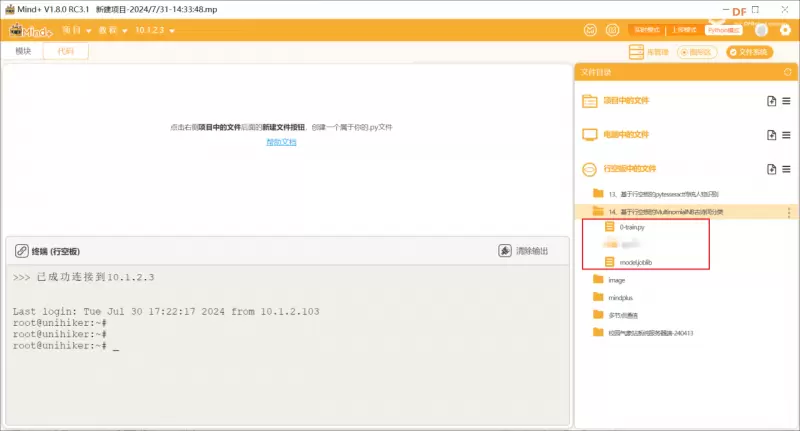Image resolution: width=800 pixels, height=431 pixels.
Task: Open the 教程 tutorials menu
Action: point(112,31)
